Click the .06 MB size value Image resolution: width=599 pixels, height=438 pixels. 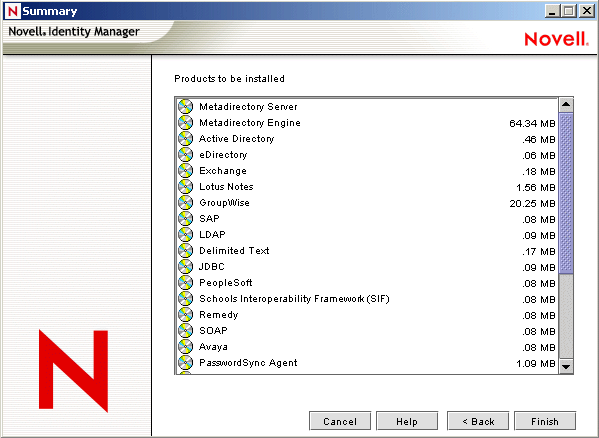tap(539, 155)
